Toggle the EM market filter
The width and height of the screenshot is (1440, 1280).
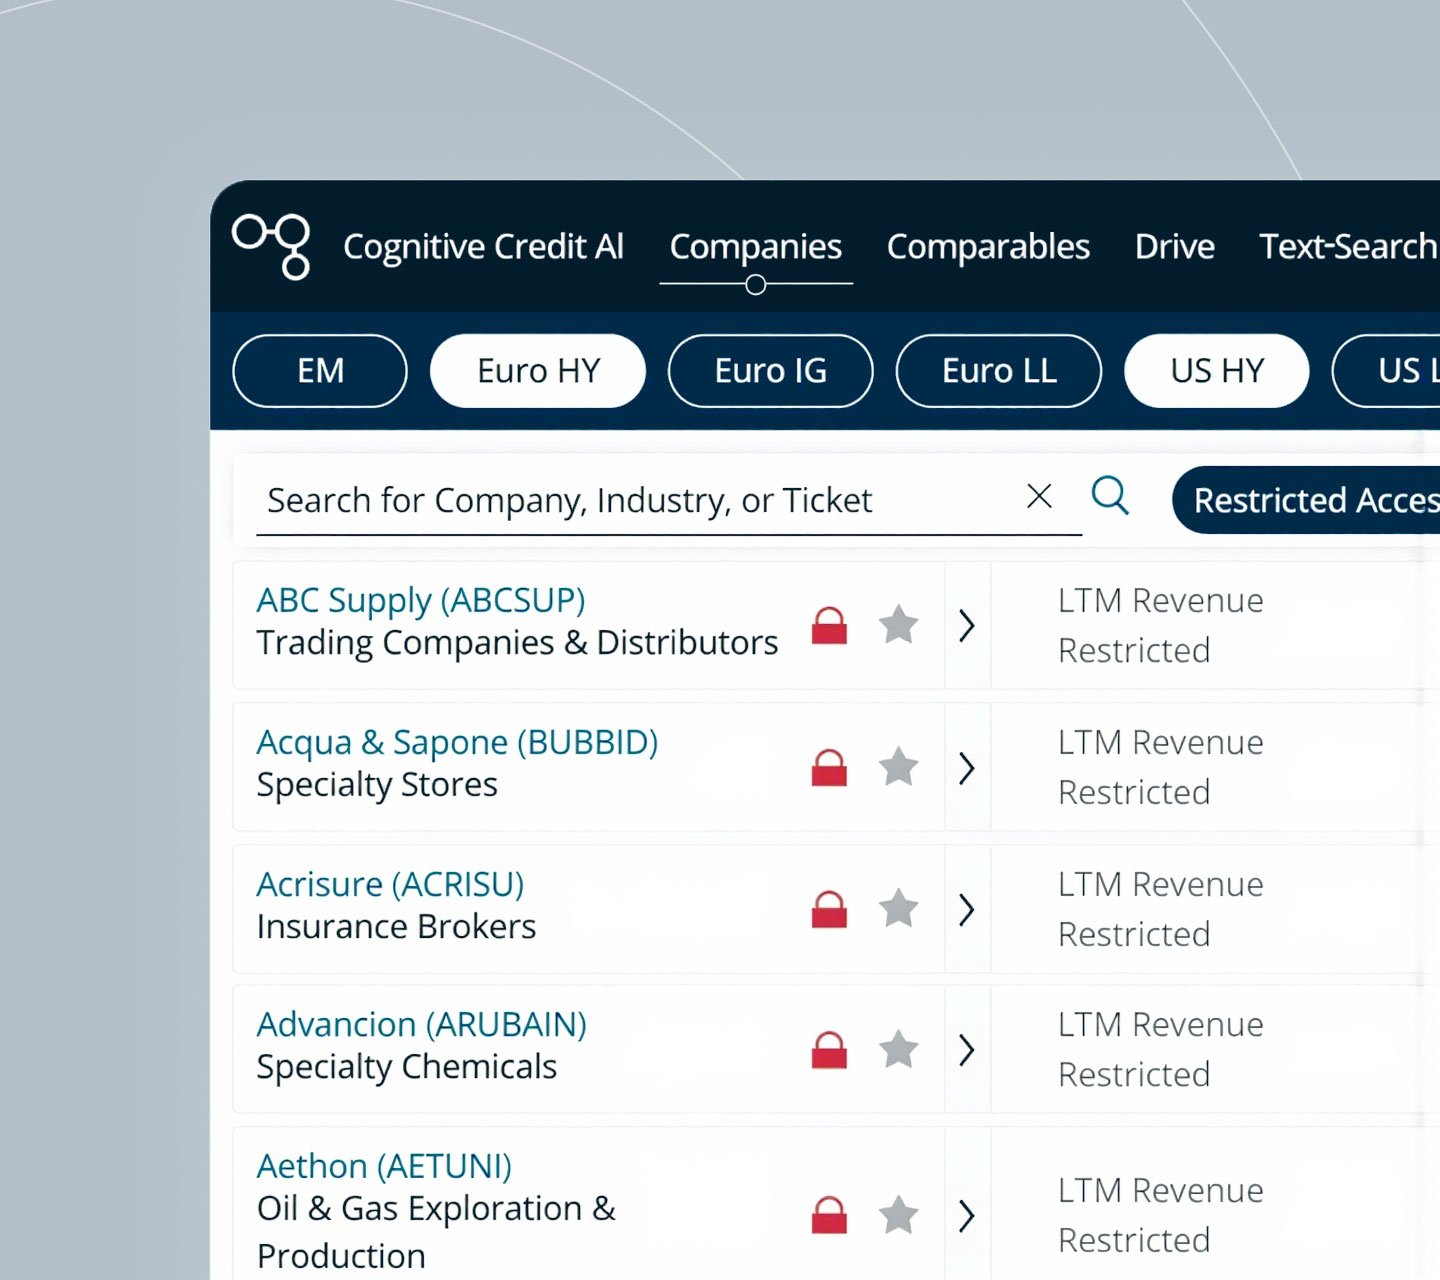click(320, 371)
